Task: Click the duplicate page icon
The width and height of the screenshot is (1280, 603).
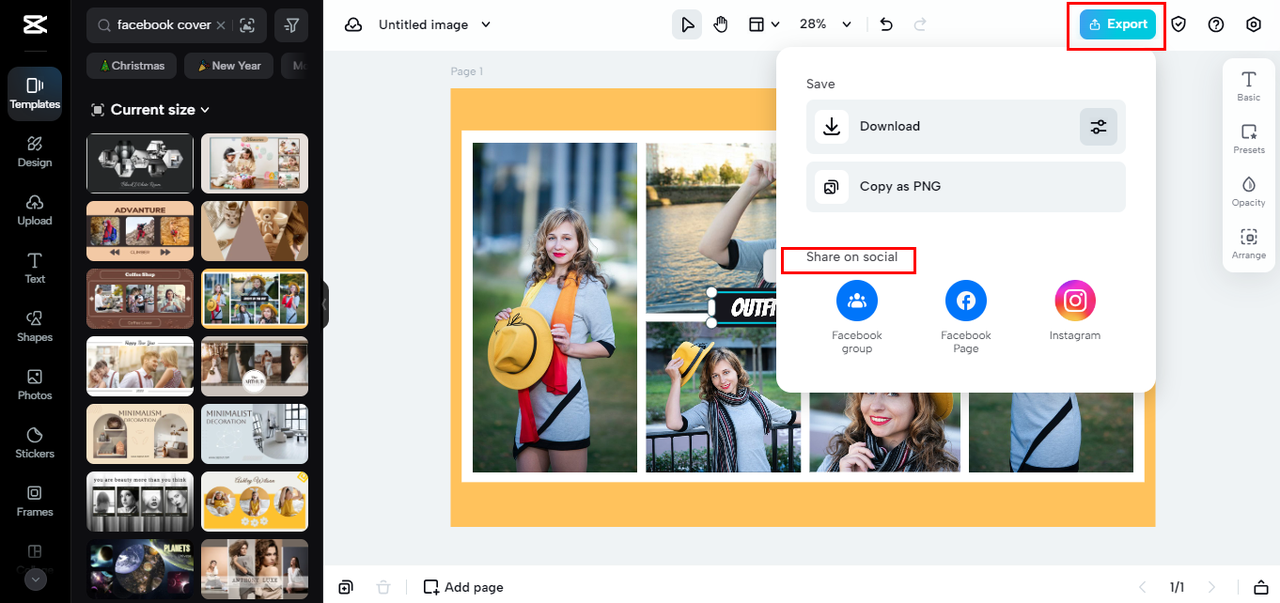Action: pyautogui.click(x=345, y=587)
